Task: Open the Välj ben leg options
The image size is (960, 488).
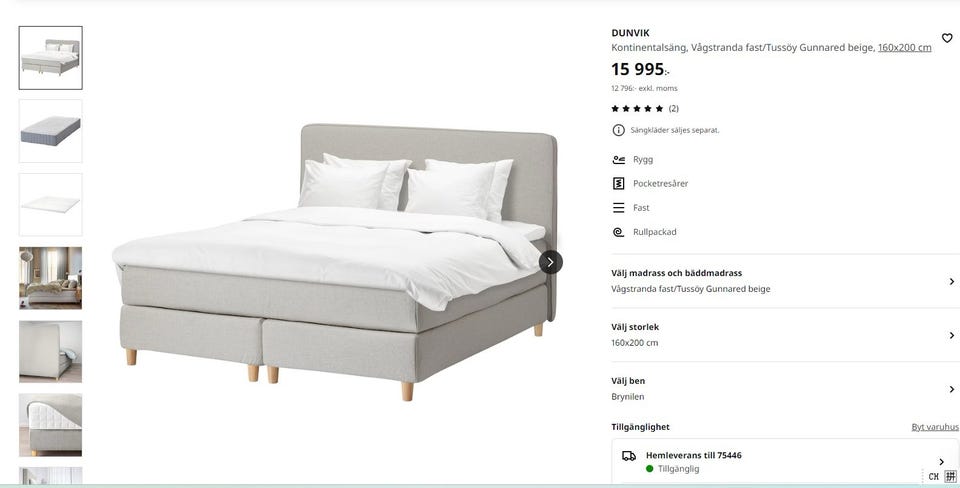Action: coord(784,389)
